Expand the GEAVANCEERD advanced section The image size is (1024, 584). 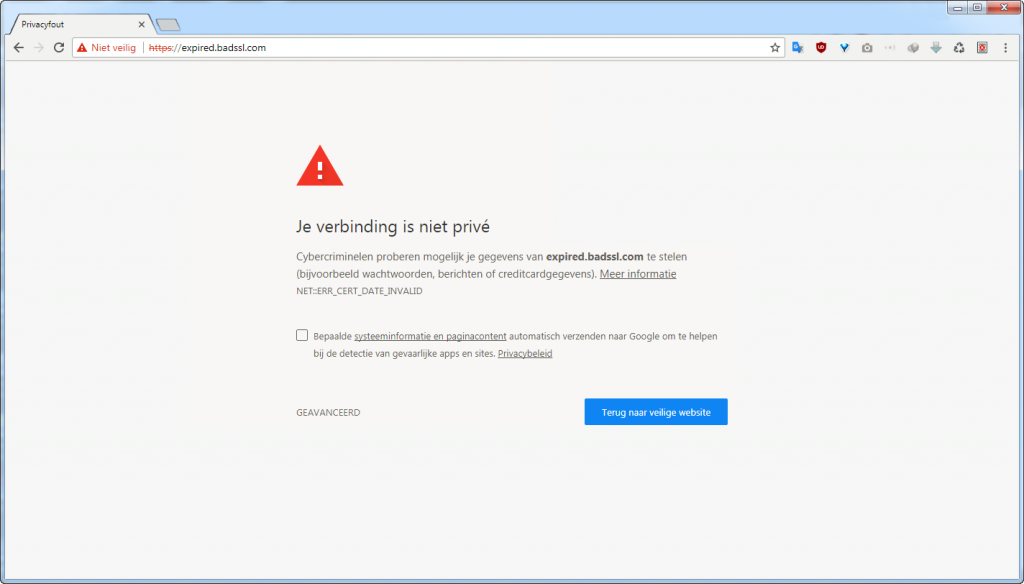(328, 412)
